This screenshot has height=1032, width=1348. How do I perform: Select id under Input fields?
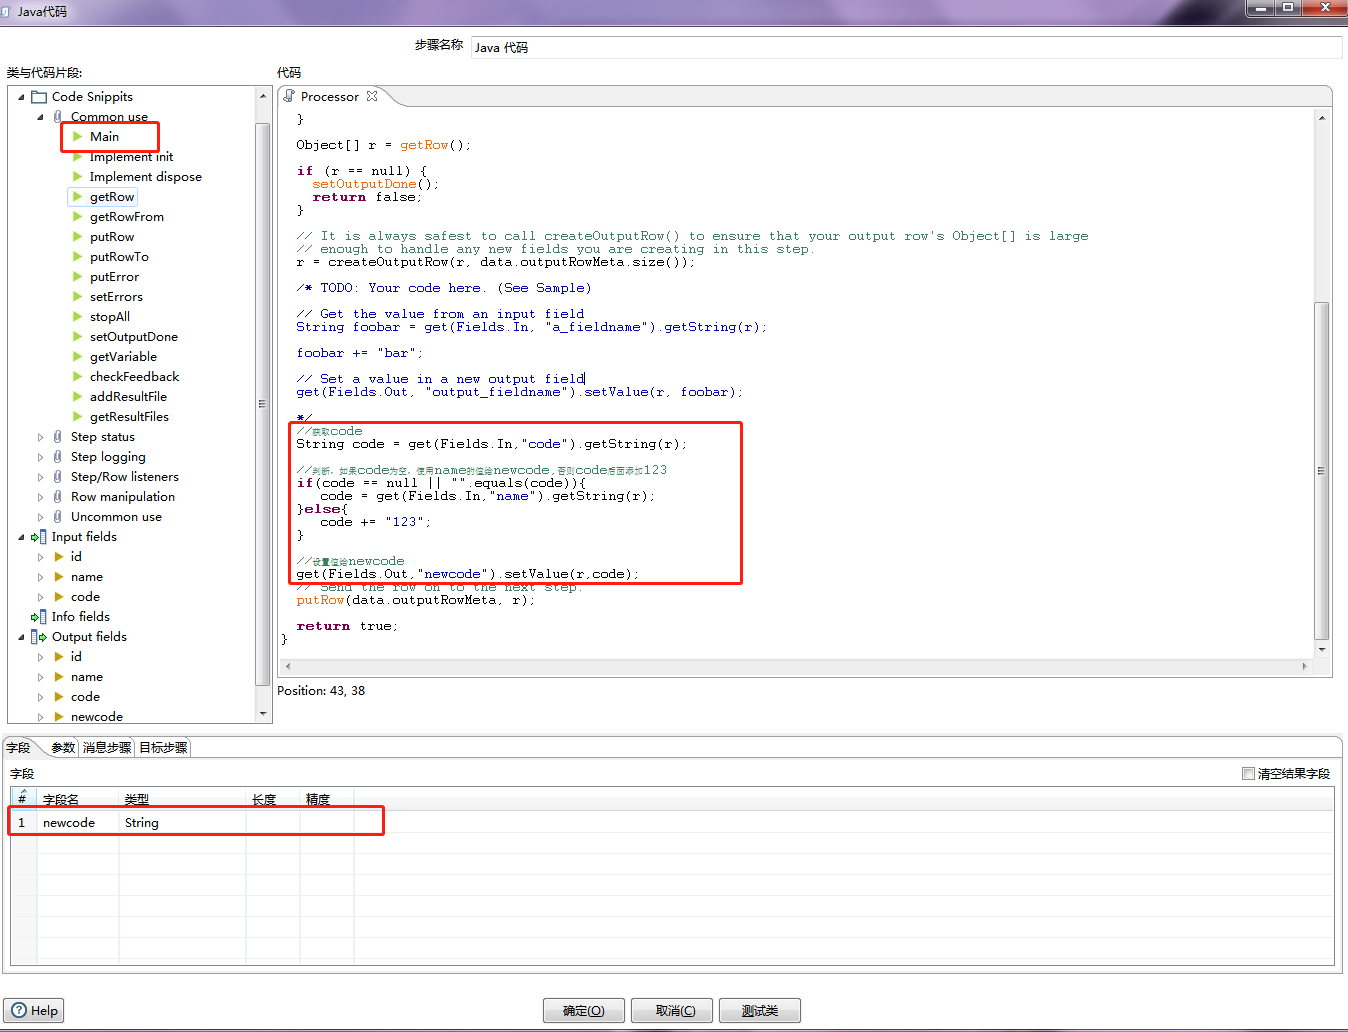76,557
